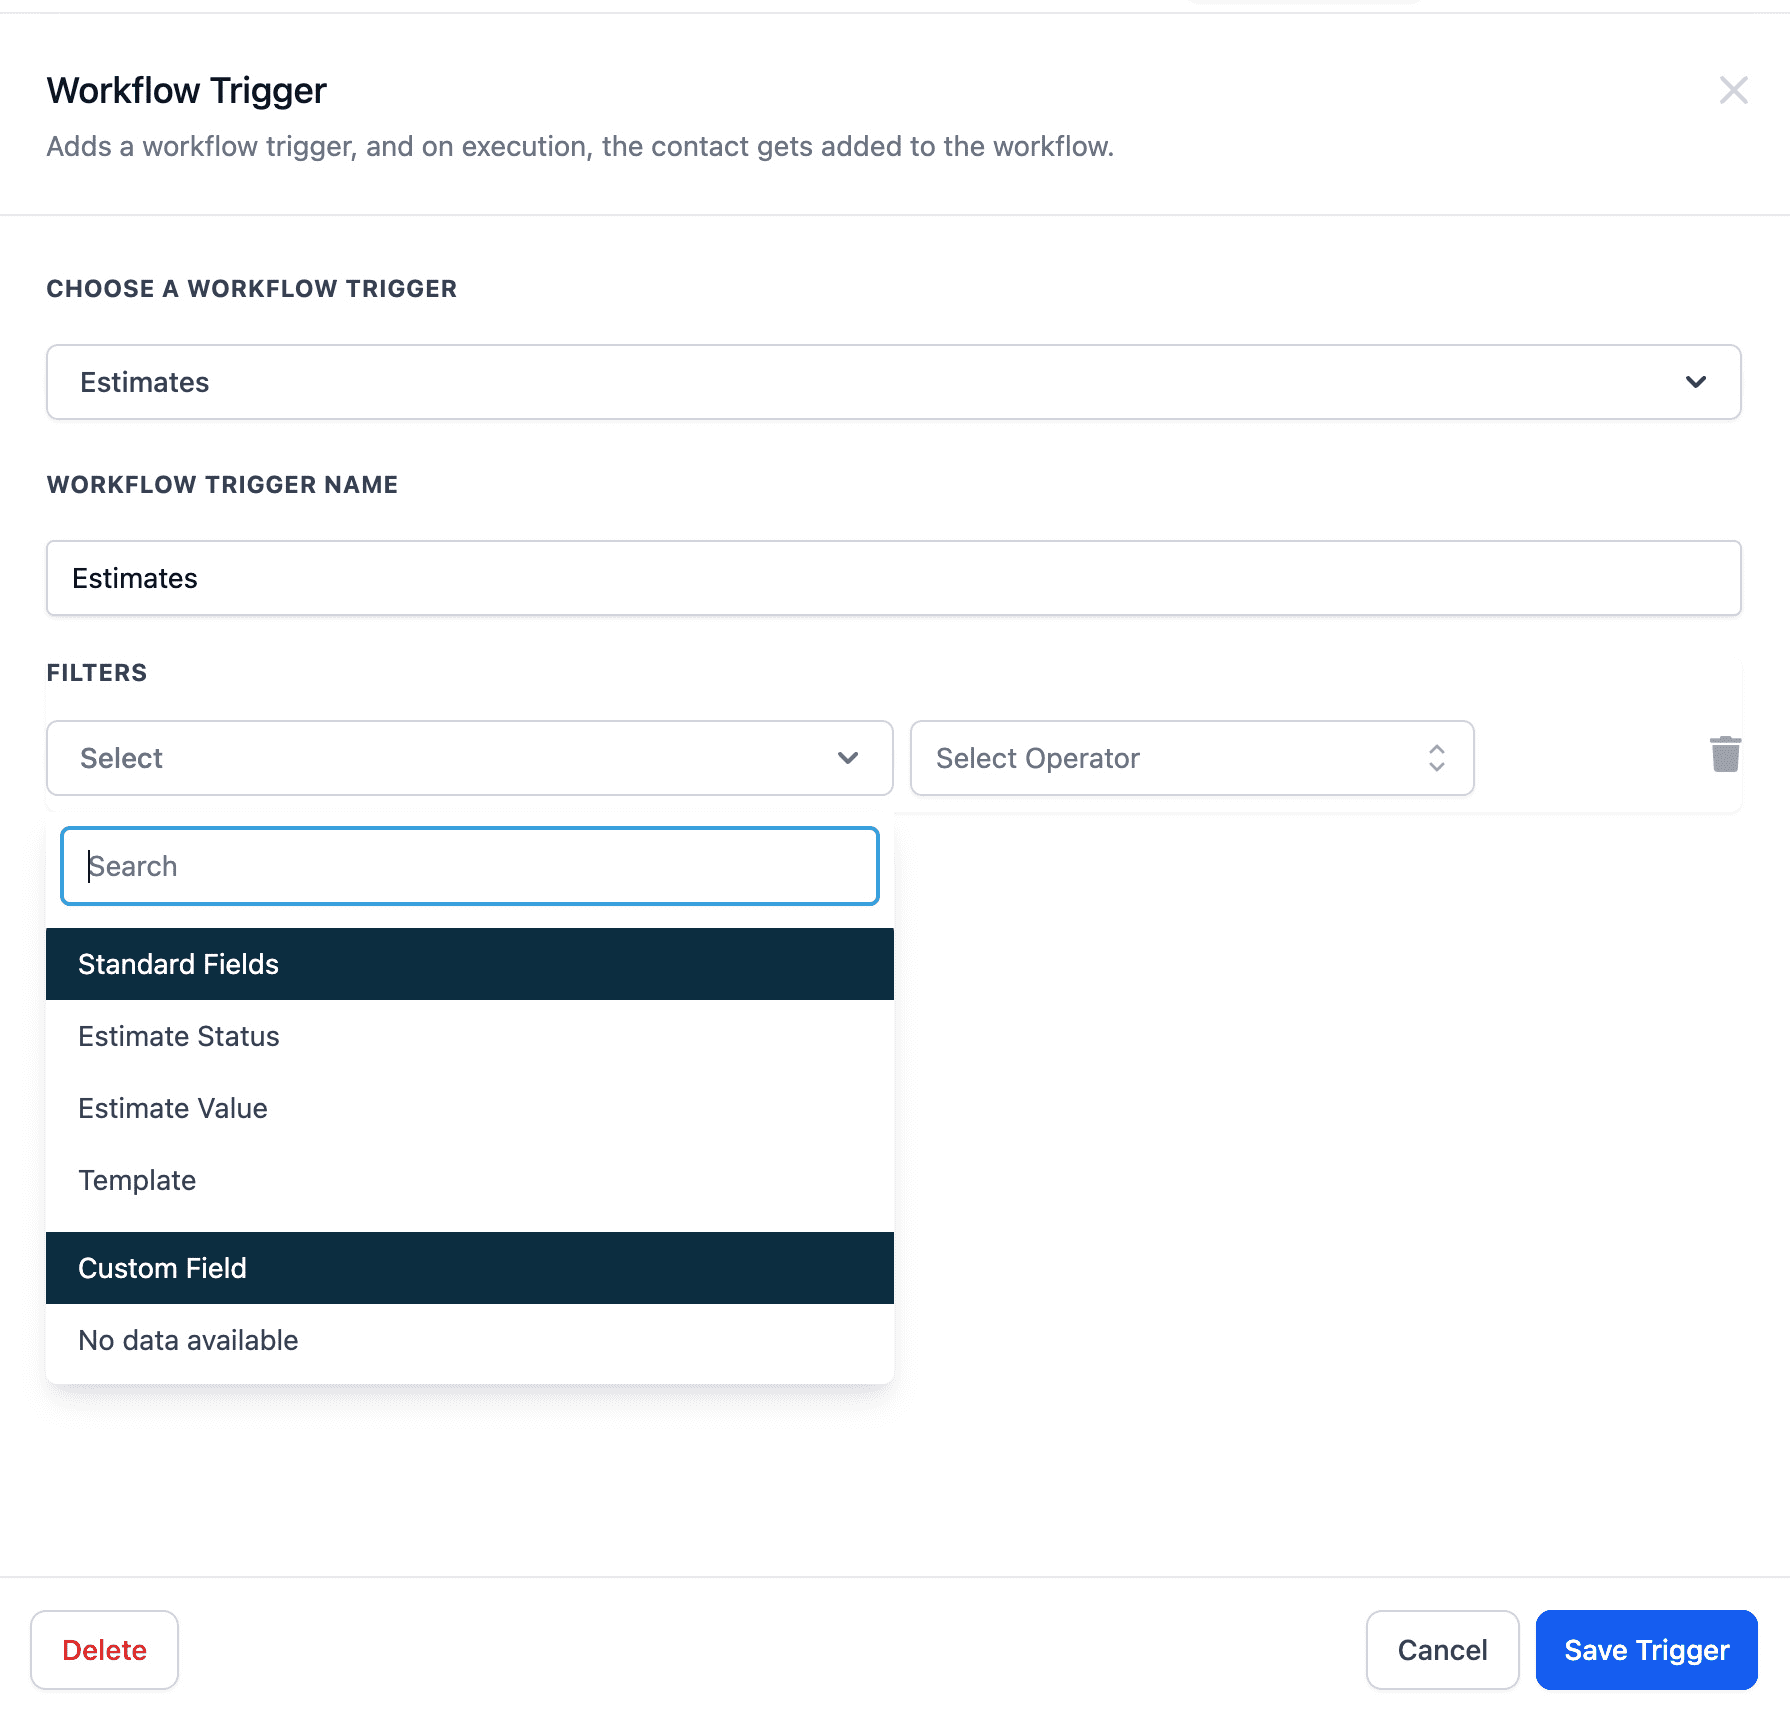Click the Custom Field group header
Screen dimensions: 1790x1722
pyautogui.click(x=470, y=1268)
